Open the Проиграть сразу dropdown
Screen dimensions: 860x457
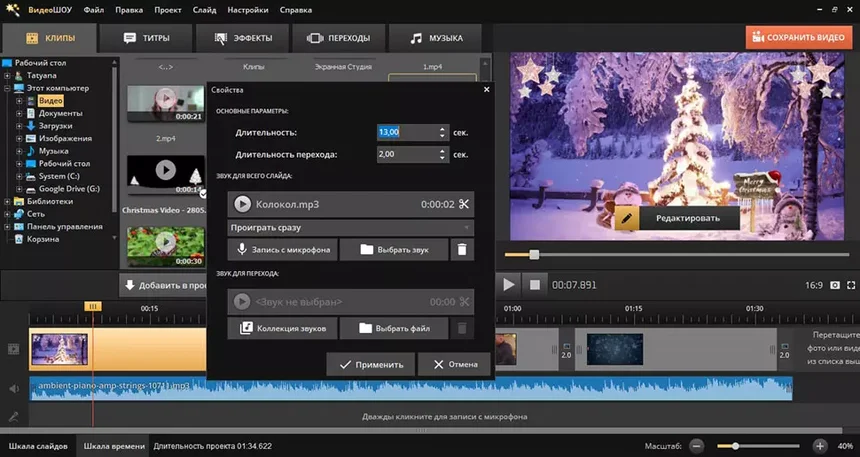[350, 227]
